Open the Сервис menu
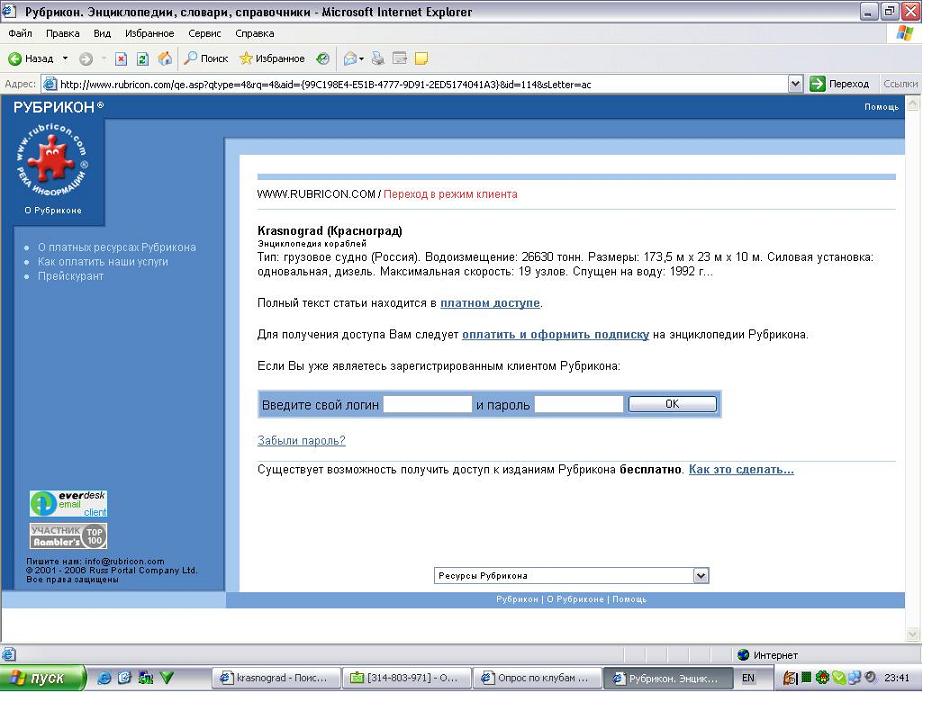 pos(205,34)
